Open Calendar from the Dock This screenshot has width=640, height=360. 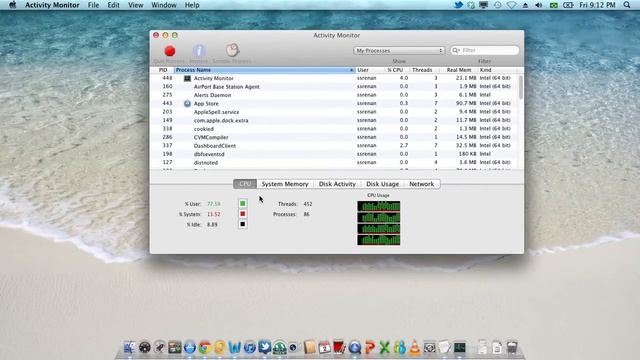point(324,347)
